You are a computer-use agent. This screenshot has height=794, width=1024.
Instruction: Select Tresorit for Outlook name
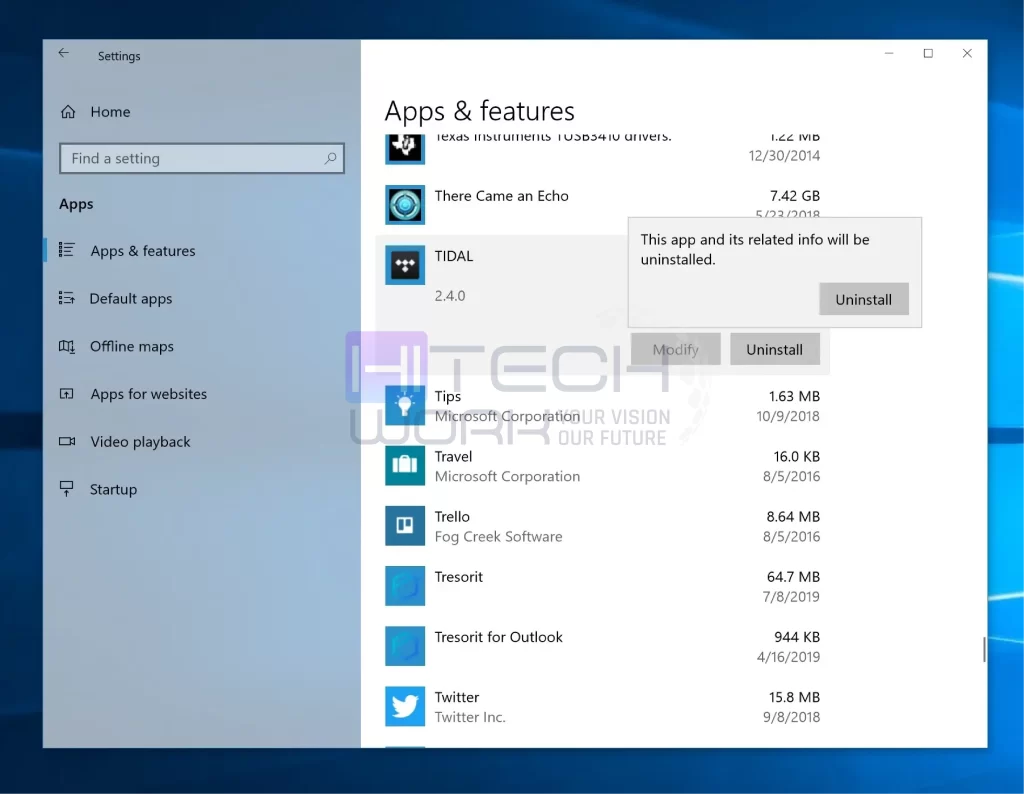click(x=498, y=637)
